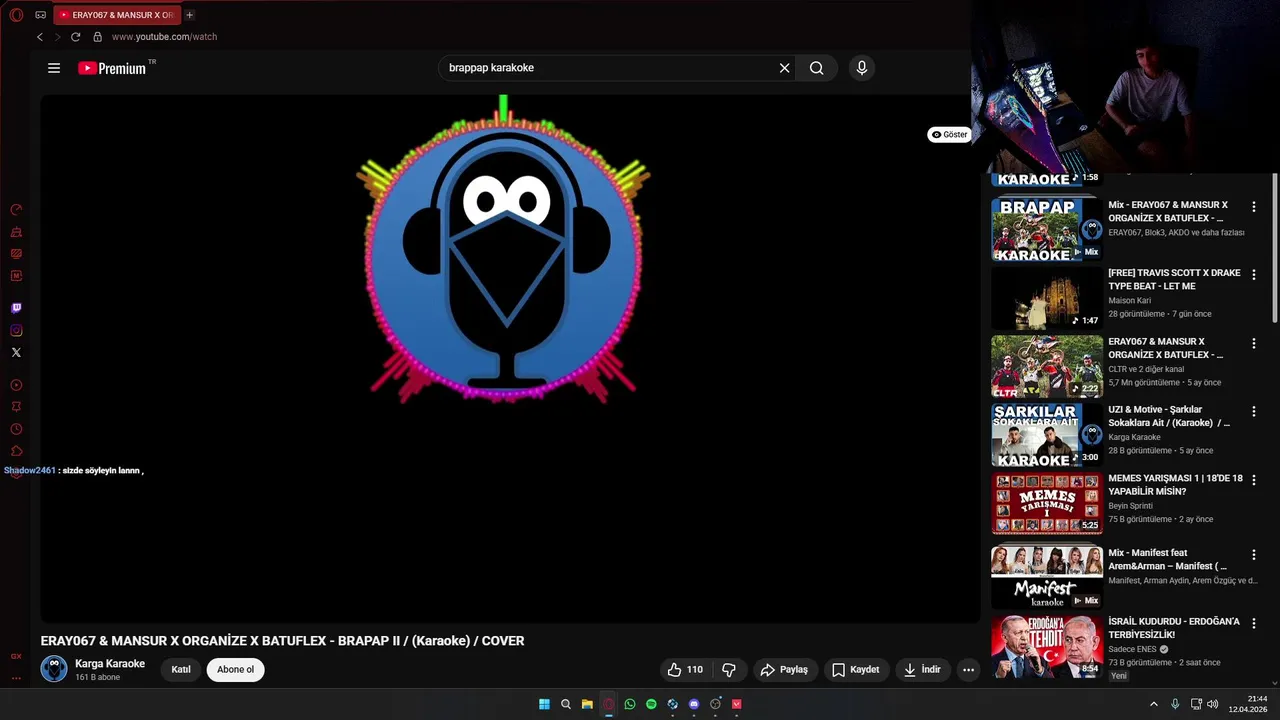Open Discord from the taskbar

[694, 704]
